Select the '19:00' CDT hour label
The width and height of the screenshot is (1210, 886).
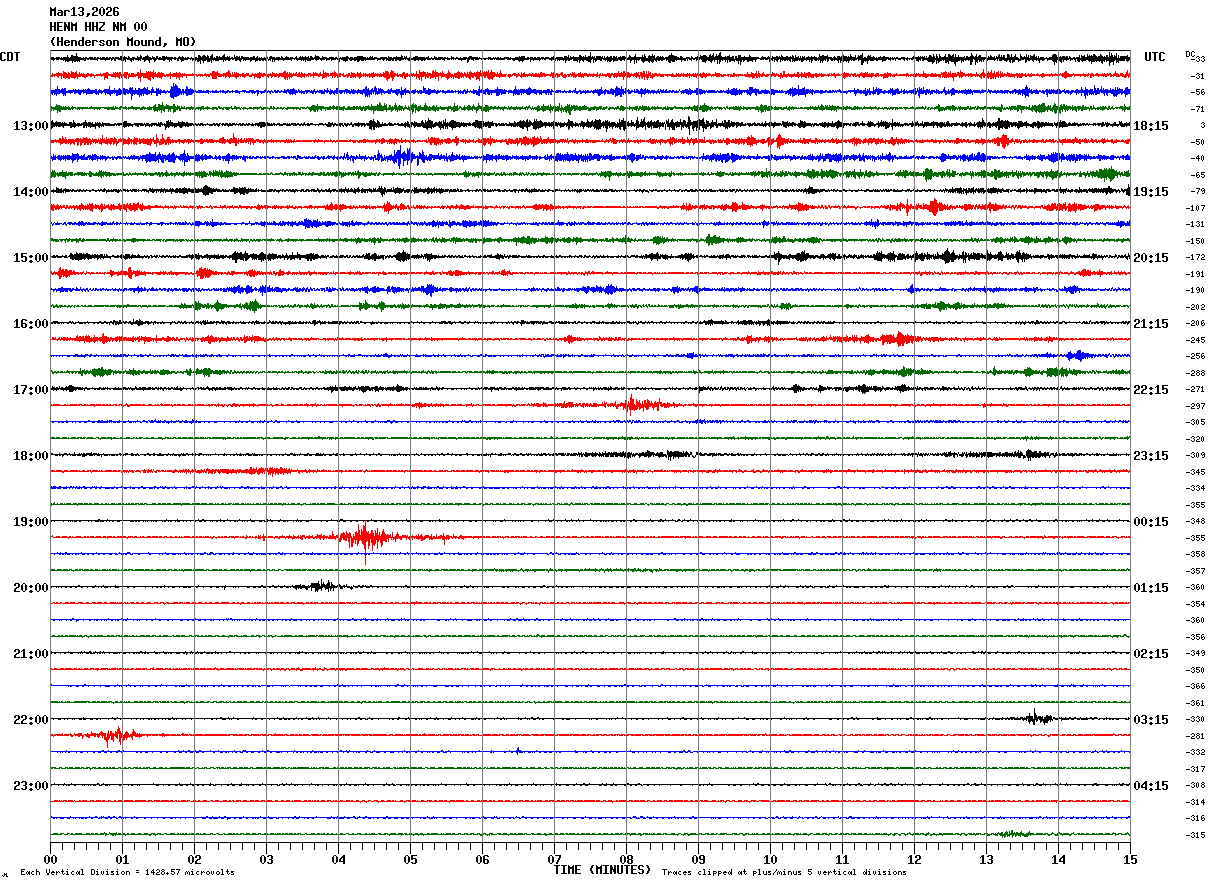point(30,522)
